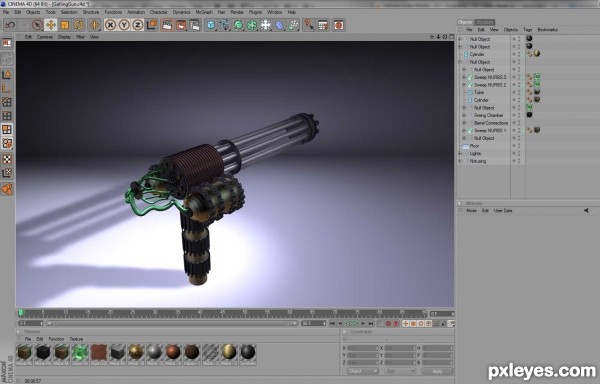Select the Texture checkerboard tool in sidebar
This screenshot has height=384, width=600.
(7, 159)
